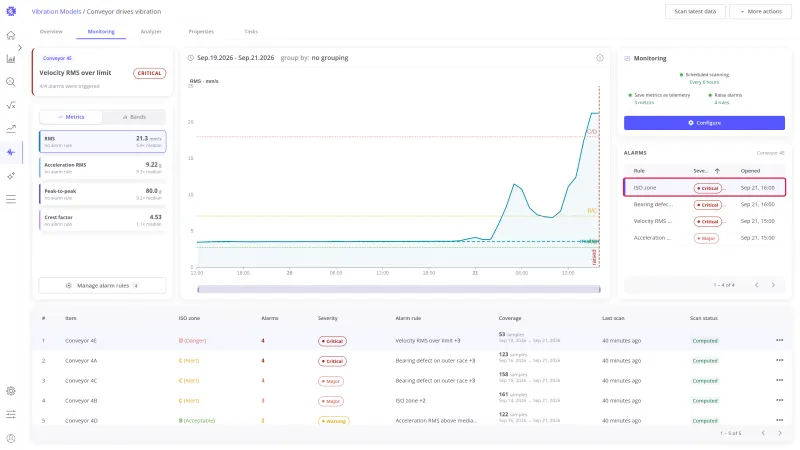The height and width of the screenshot is (450, 800).
Task: Open three-dot menu for Conveyor 4E row
Action: pyautogui.click(x=780, y=340)
